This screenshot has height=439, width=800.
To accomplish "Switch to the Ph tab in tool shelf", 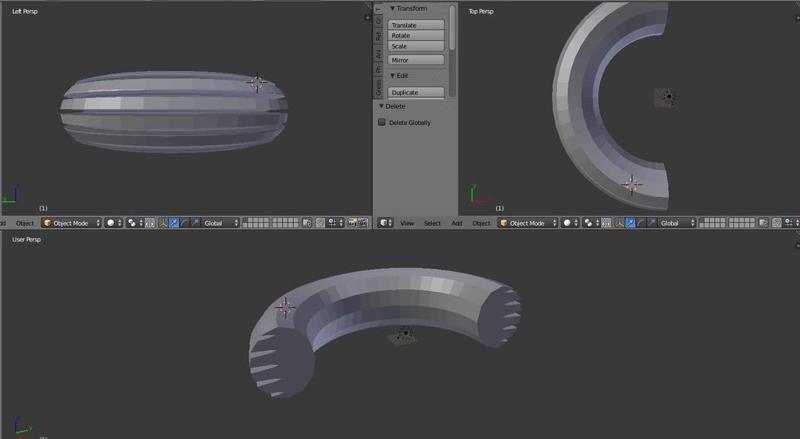I will click(x=379, y=68).
